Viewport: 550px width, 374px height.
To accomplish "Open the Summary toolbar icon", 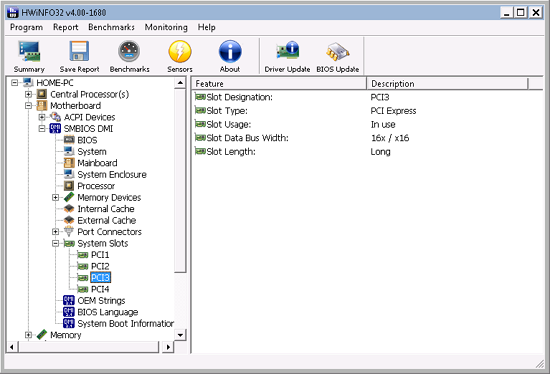I will pyautogui.click(x=29, y=52).
